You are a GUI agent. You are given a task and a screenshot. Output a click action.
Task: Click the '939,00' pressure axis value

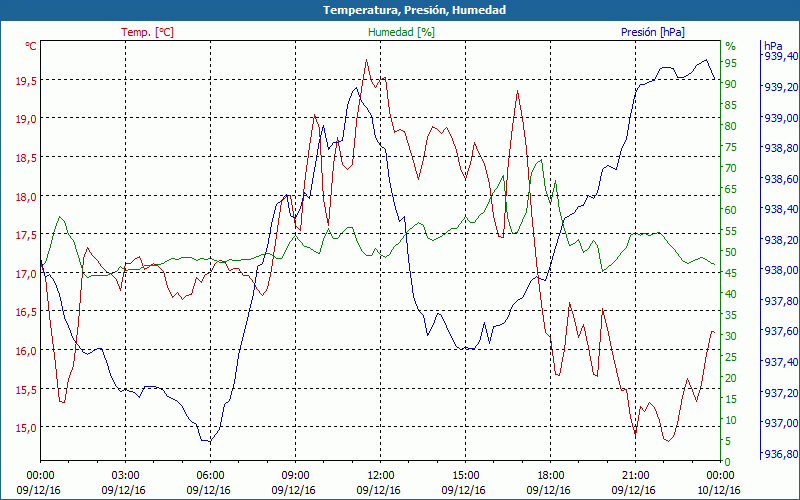click(781, 118)
